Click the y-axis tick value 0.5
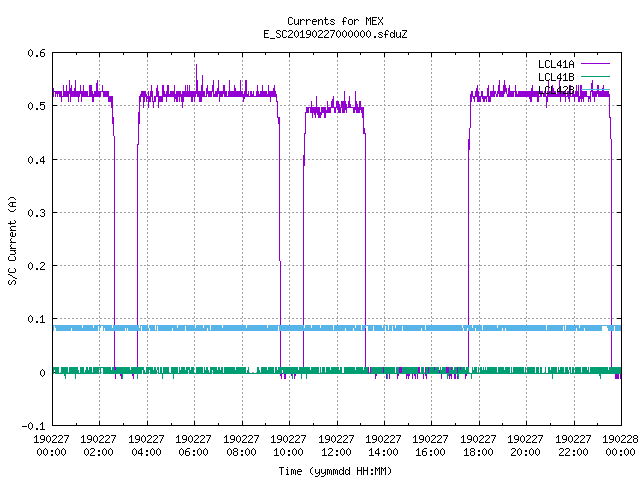 coord(36,106)
